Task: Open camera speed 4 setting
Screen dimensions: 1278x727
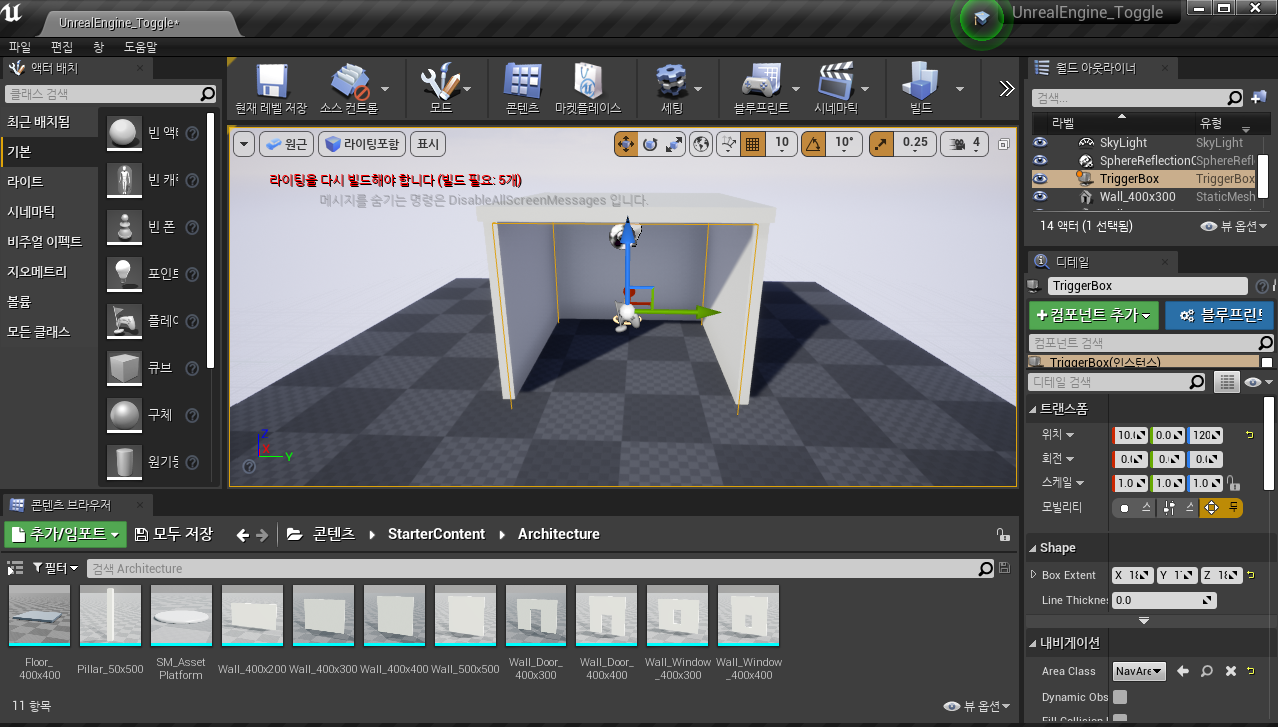Action: coord(966,144)
